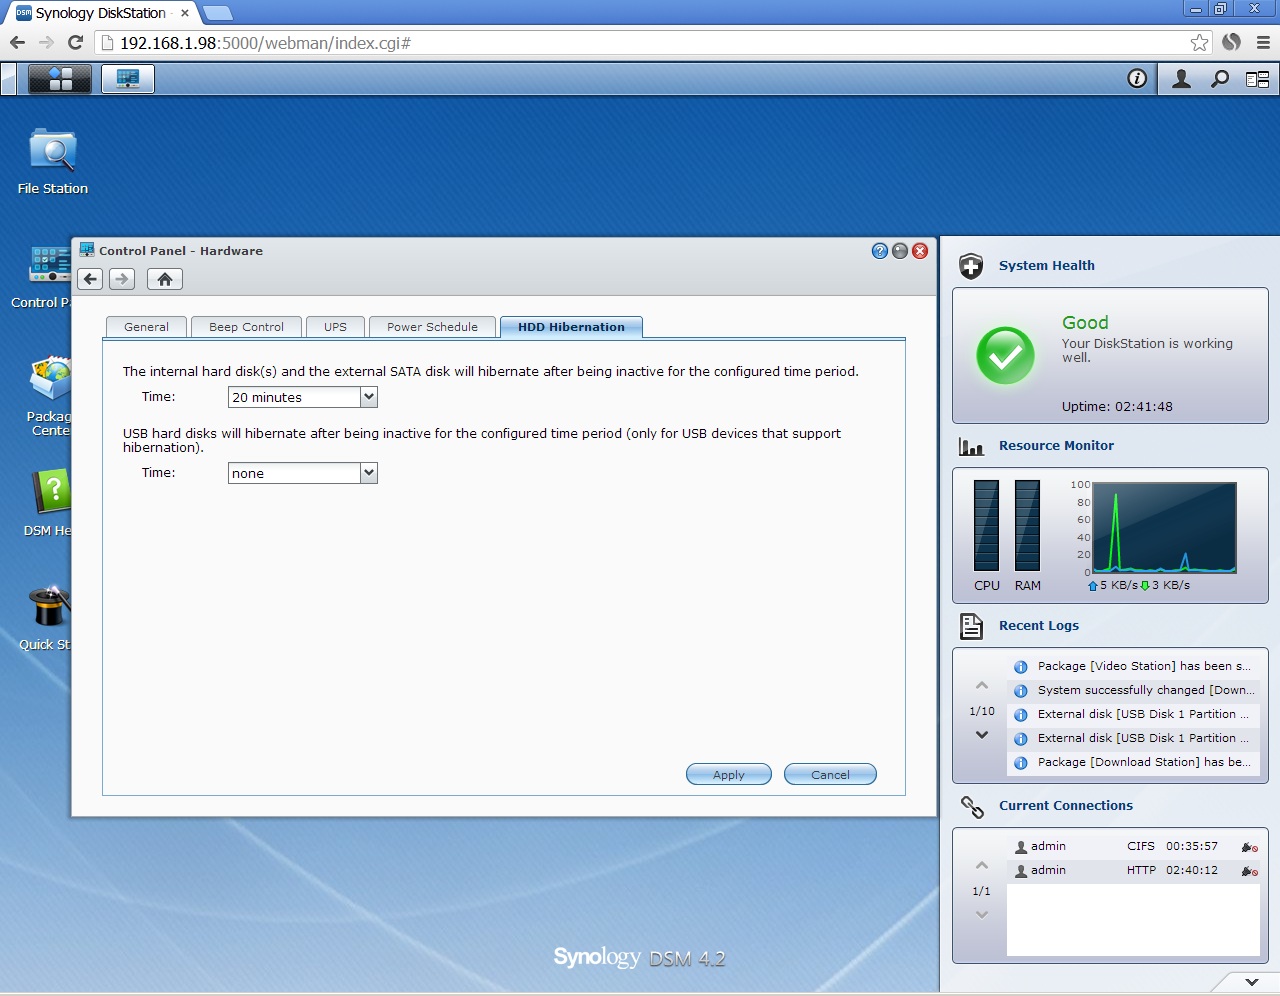Open the Main Menu icon in the top taskbar
Viewport: 1280px width, 996px height.
(58, 78)
